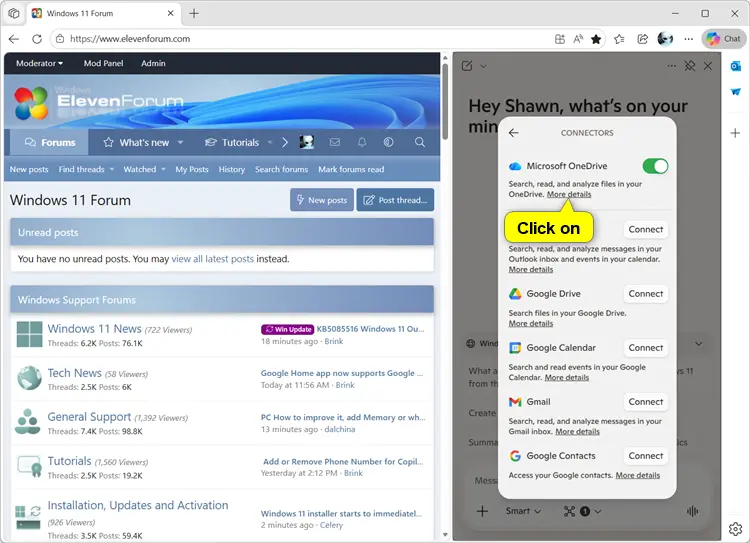The image size is (750, 543).
Task: Open More details under Outlook description
Action: coord(530,269)
